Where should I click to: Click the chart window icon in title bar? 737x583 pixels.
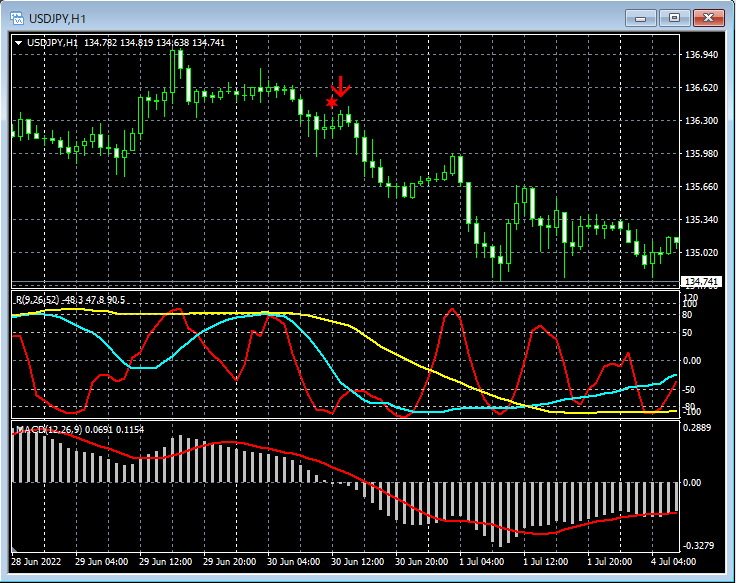tap(17, 17)
